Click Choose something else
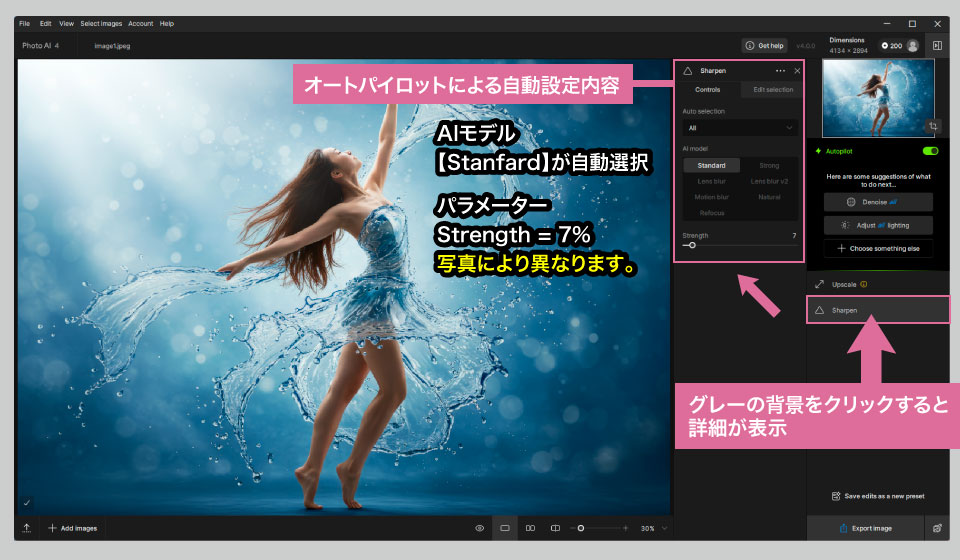The width and height of the screenshot is (960, 560). coord(878,248)
